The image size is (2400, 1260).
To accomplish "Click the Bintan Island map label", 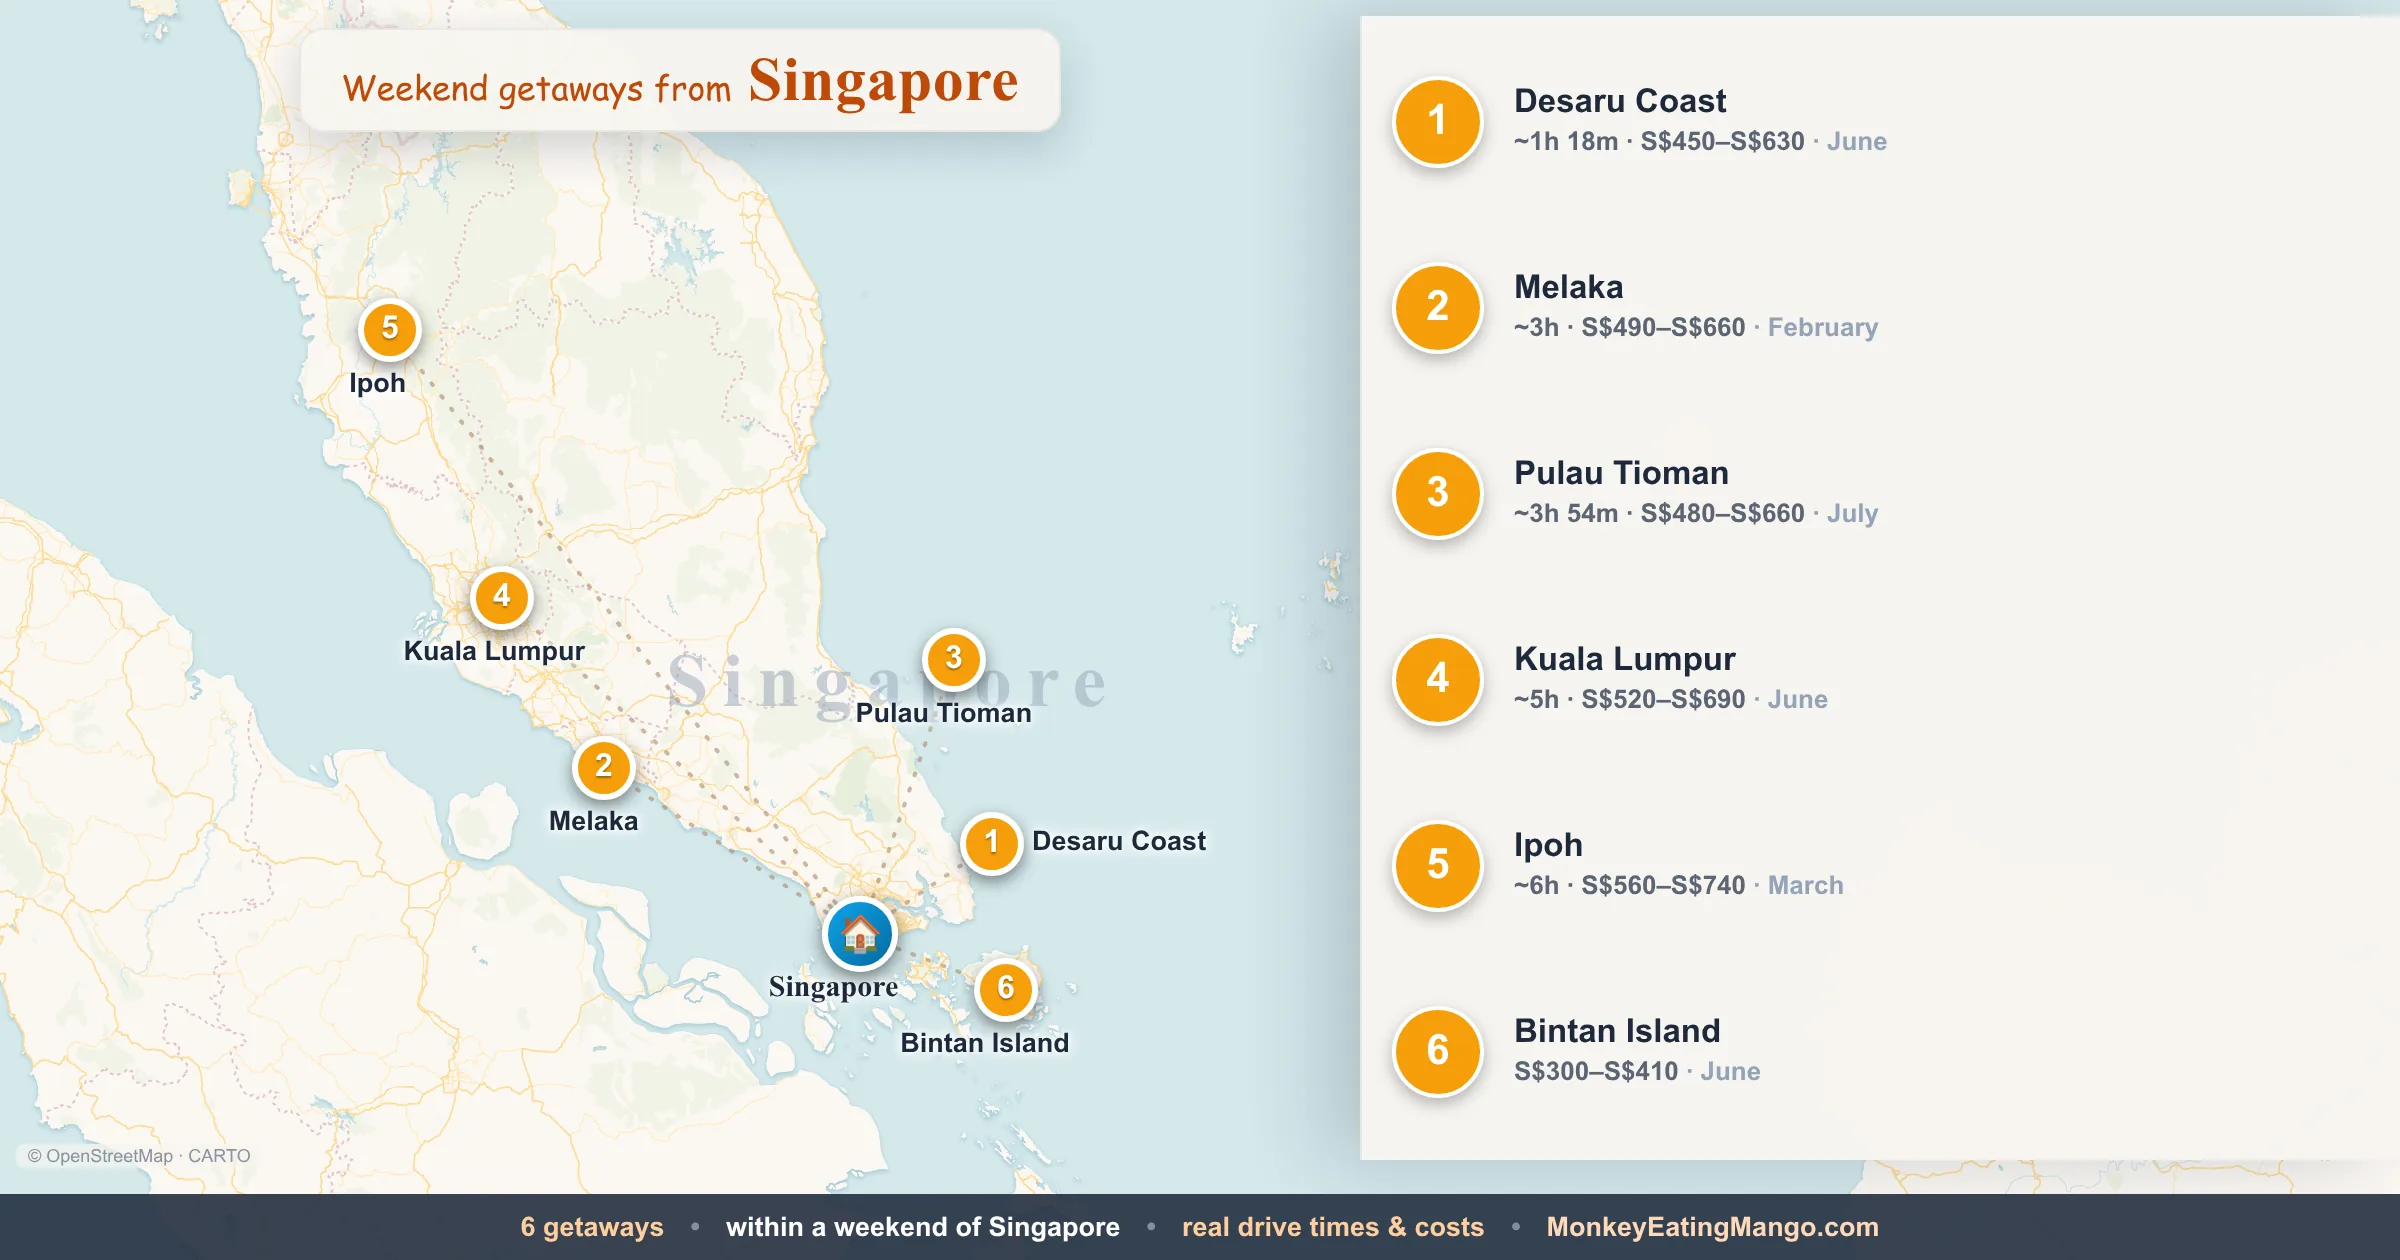I will tap(984, 1043).
